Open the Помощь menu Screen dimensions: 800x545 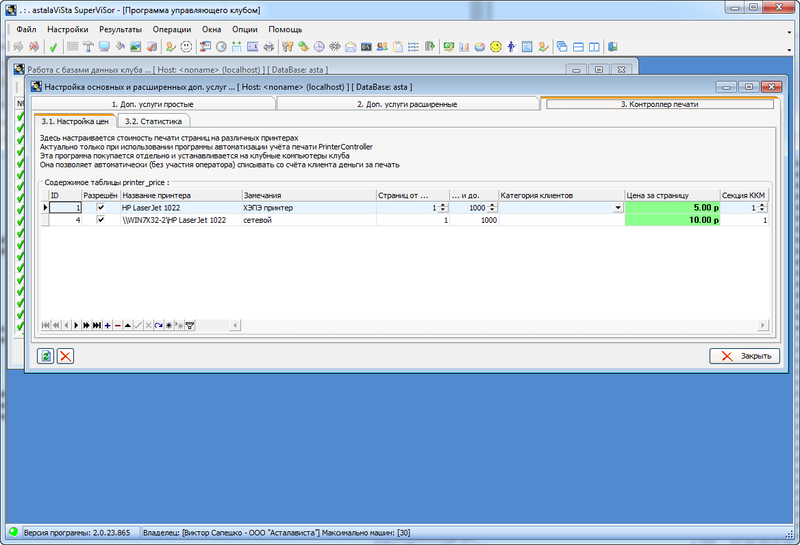point(285,30)
